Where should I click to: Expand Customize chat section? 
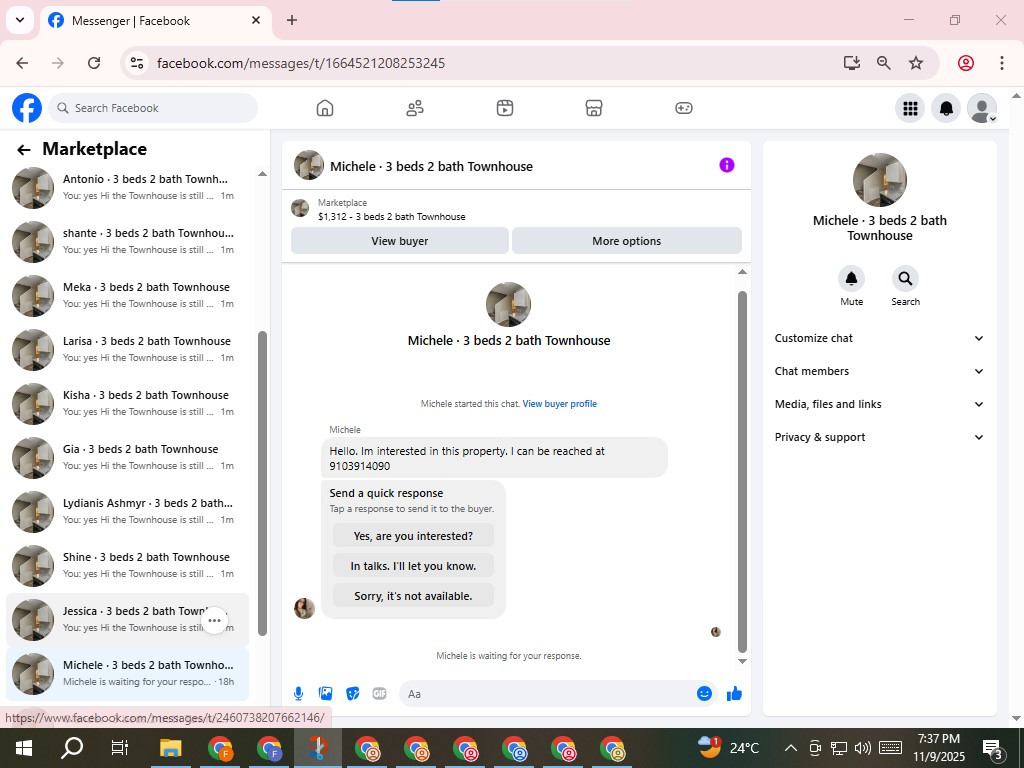tap(879, 338)
